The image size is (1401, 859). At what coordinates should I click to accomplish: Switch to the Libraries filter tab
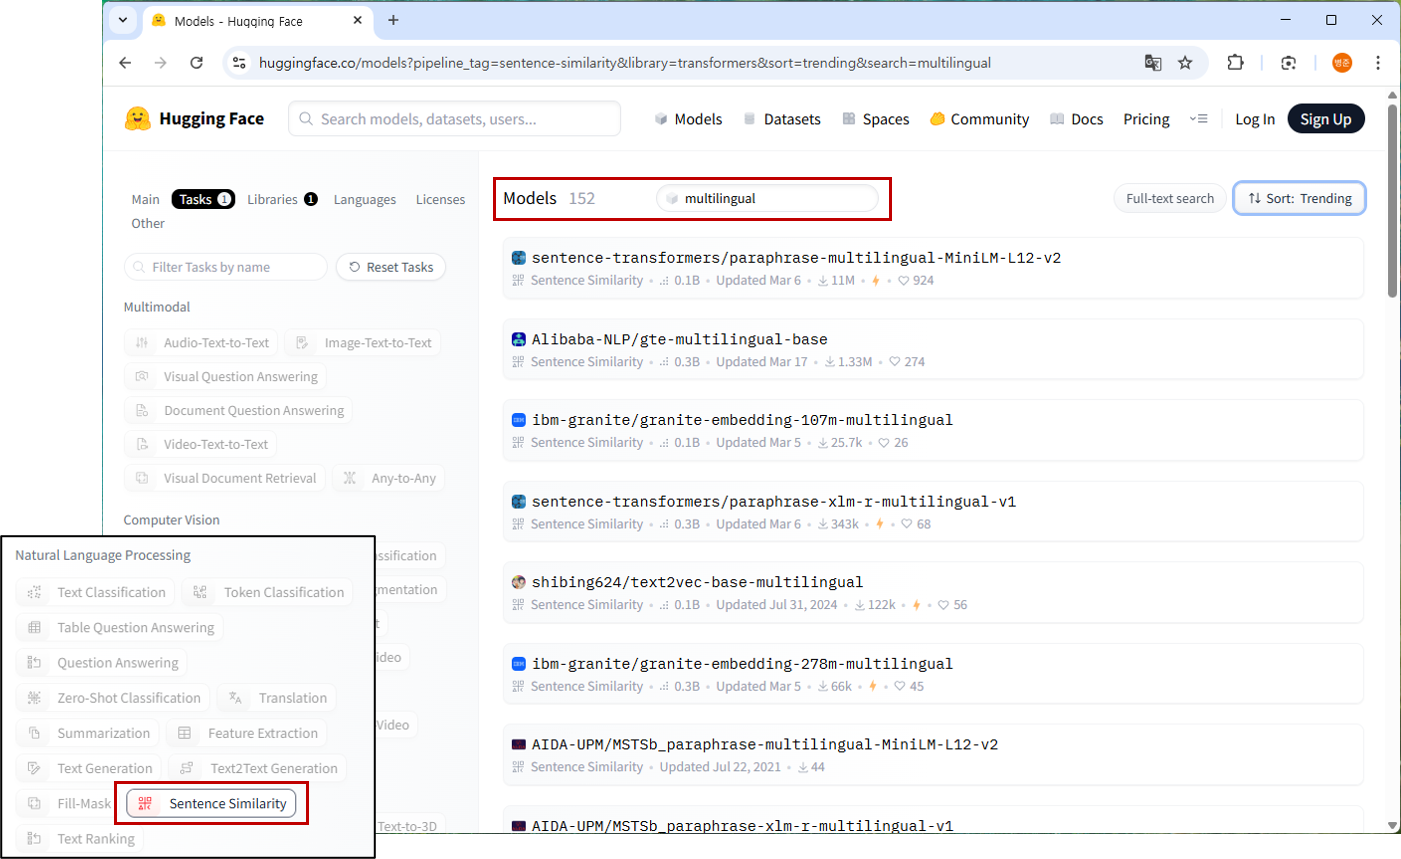click(282, 199)
